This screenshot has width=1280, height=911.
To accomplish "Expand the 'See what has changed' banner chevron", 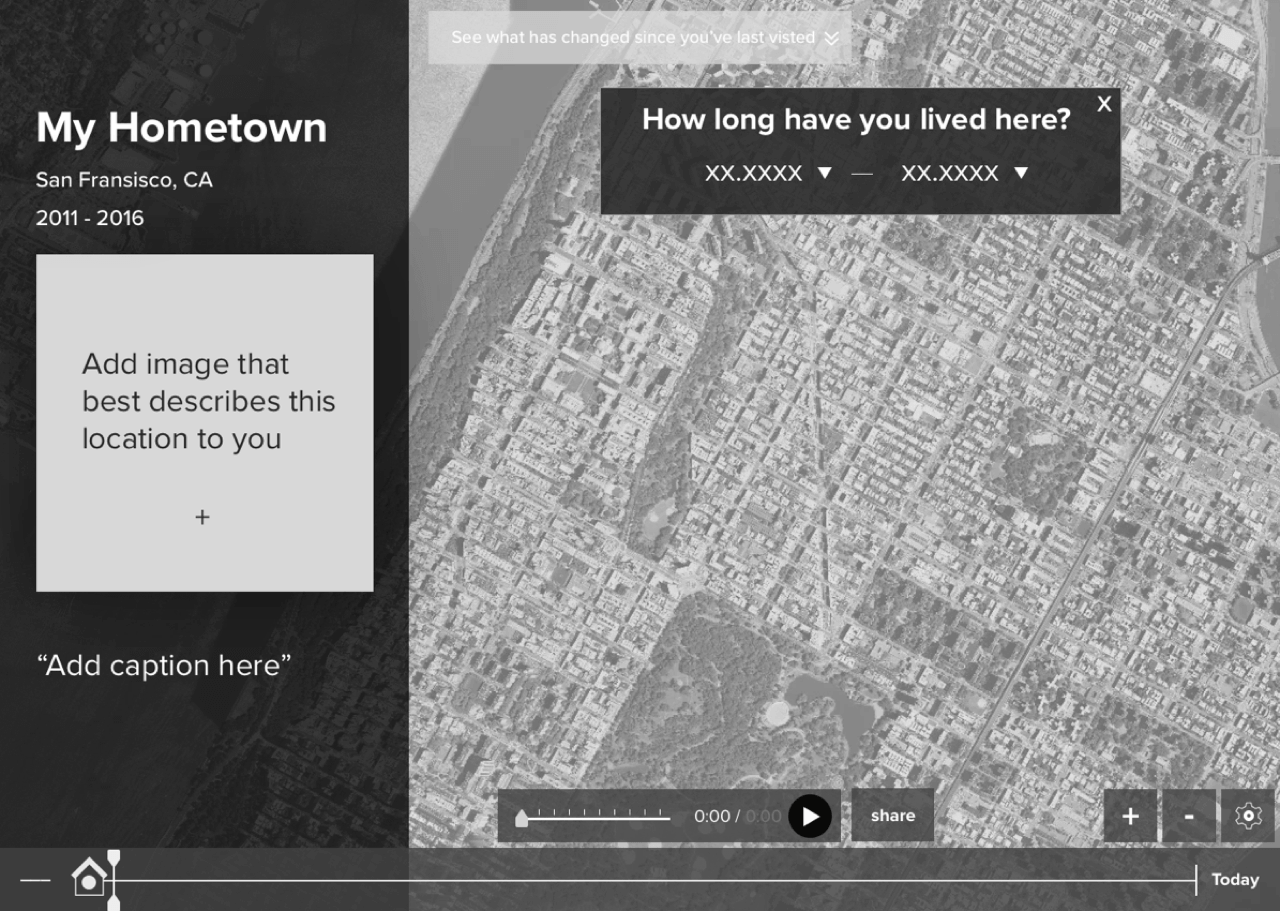I will (x=832, y=38).
